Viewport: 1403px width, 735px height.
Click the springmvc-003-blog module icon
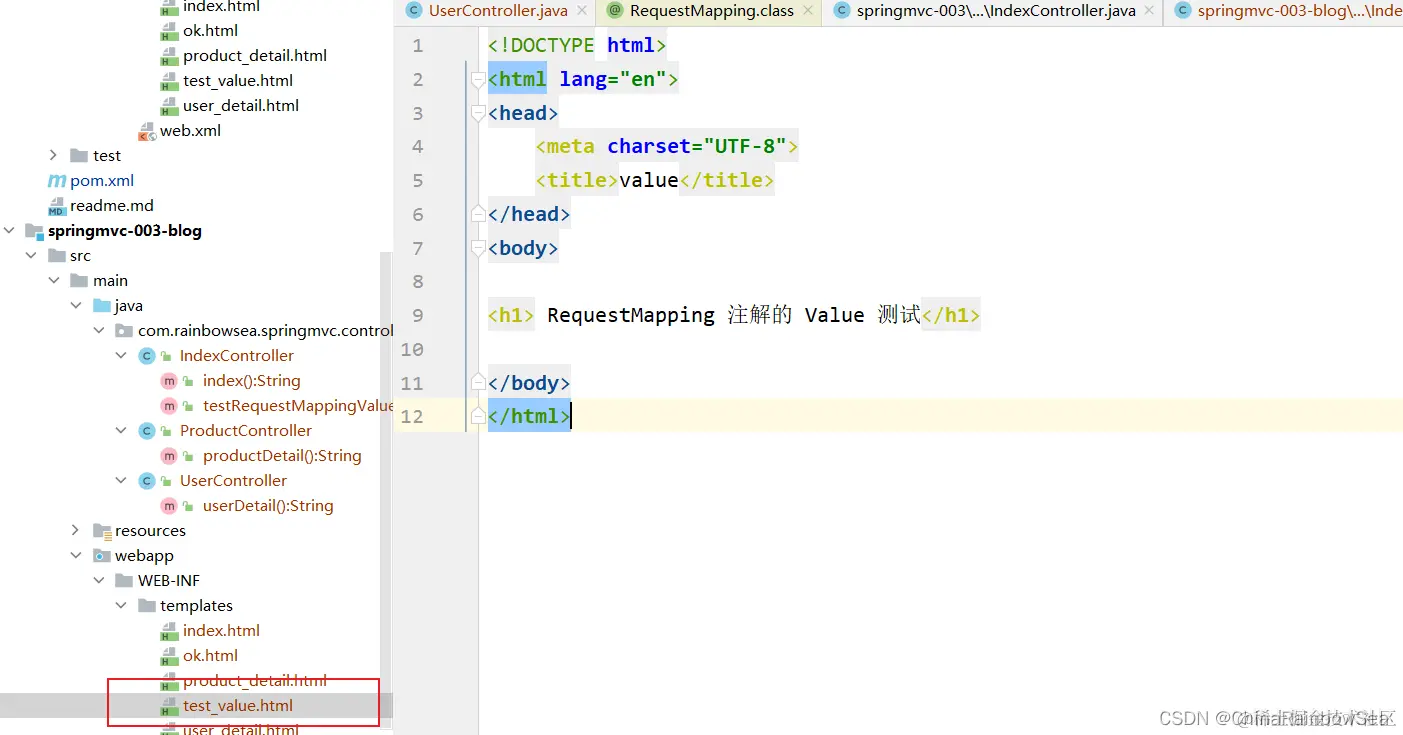coord(34,231)
